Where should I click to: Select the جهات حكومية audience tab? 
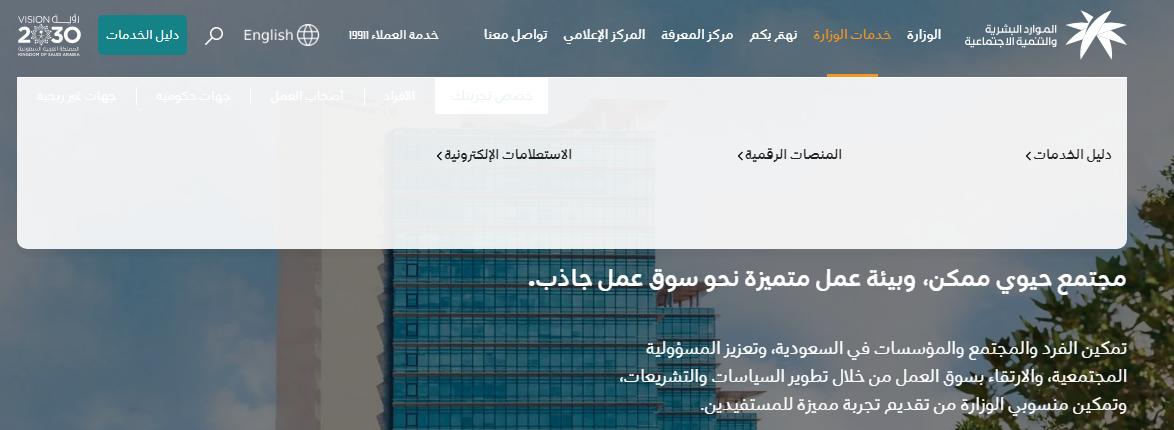pyautogui.click(x=193, y=97)
